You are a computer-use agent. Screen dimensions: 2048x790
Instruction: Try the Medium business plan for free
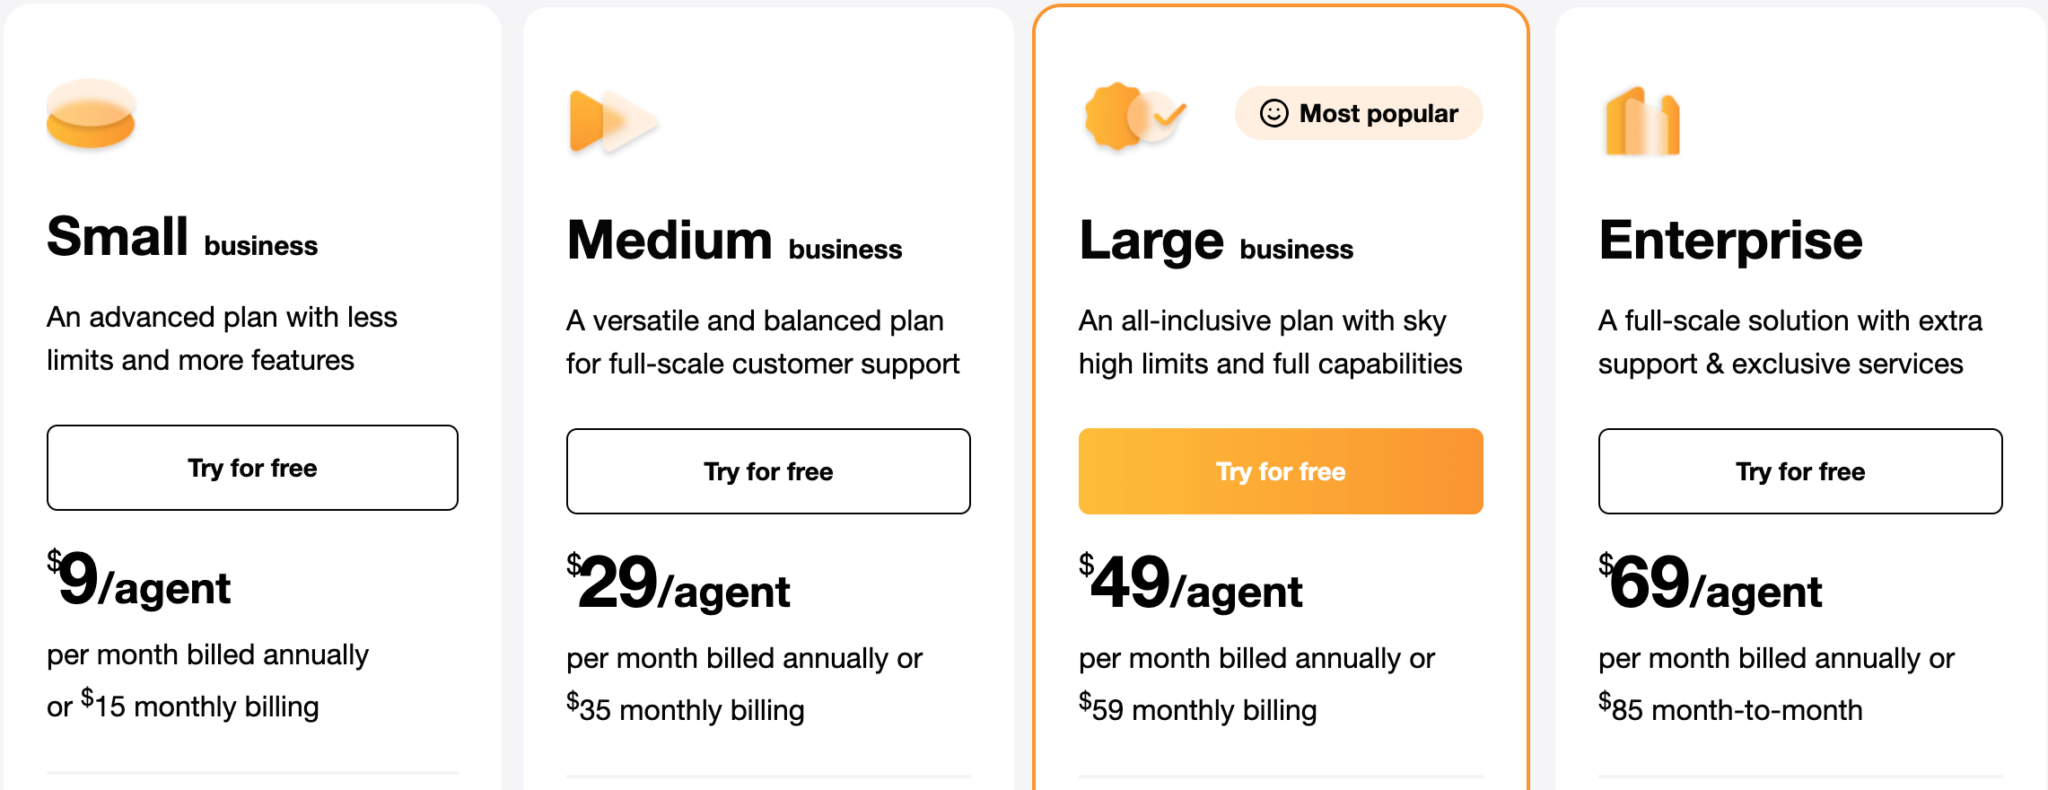768,471
